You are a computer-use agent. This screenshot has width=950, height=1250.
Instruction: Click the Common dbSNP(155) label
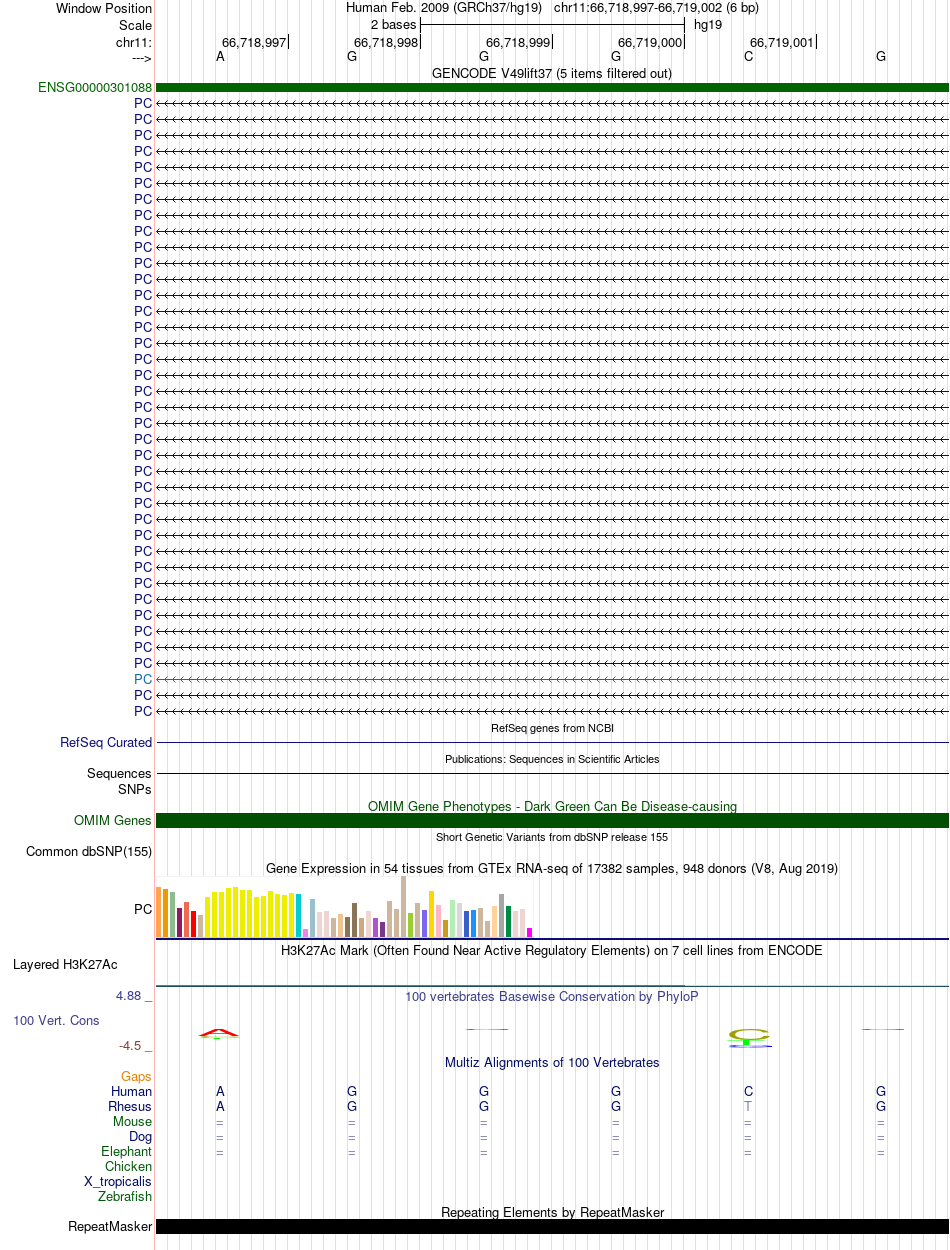(88, 851)
